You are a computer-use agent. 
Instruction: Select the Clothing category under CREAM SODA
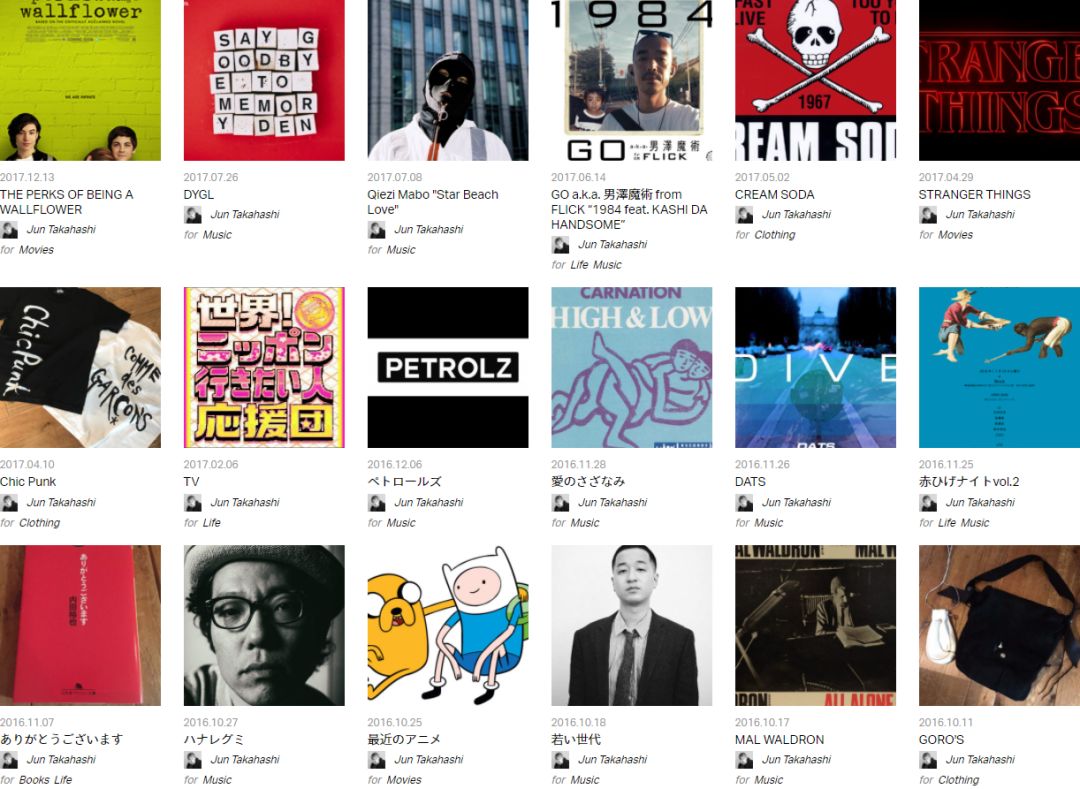(x=774, y=235)
